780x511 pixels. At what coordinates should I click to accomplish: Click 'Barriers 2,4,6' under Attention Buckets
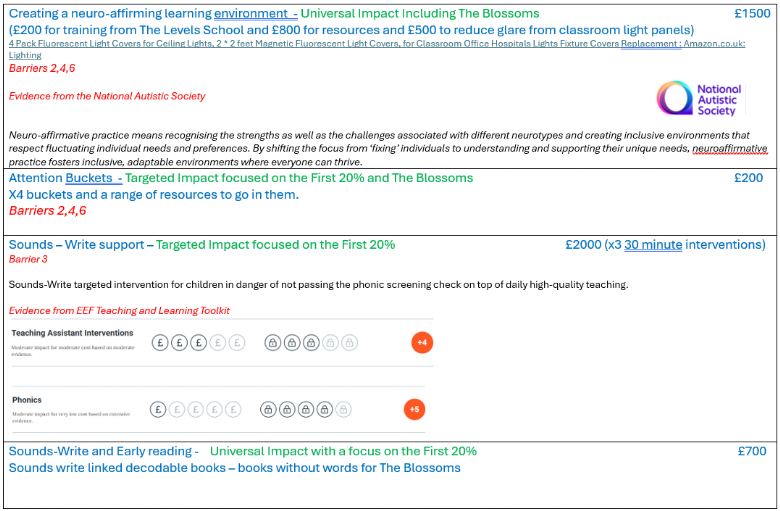47,210
